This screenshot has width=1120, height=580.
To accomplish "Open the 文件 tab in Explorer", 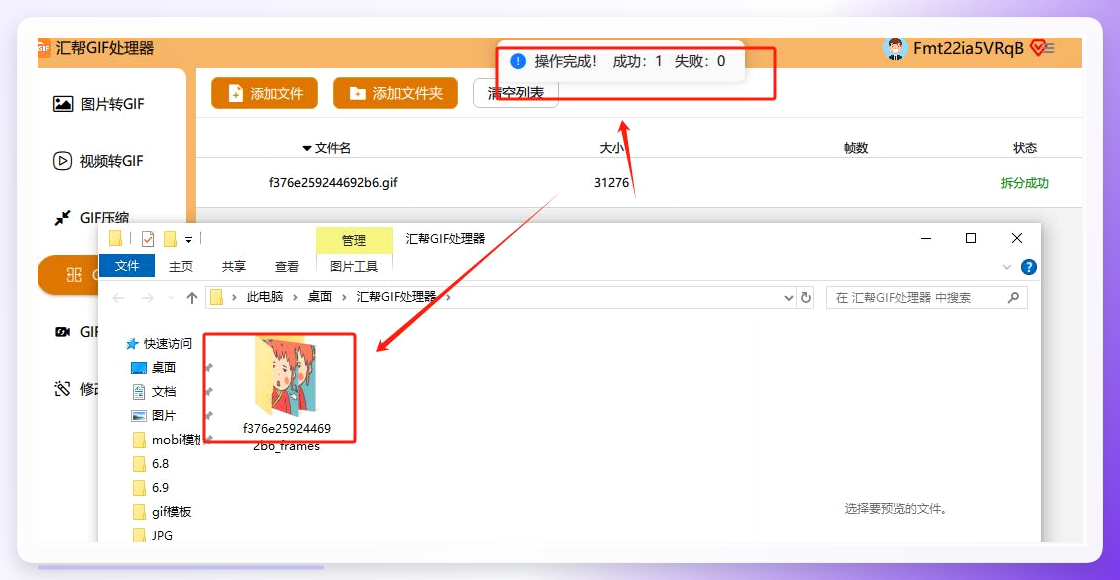I will click(x=127, y=266).
